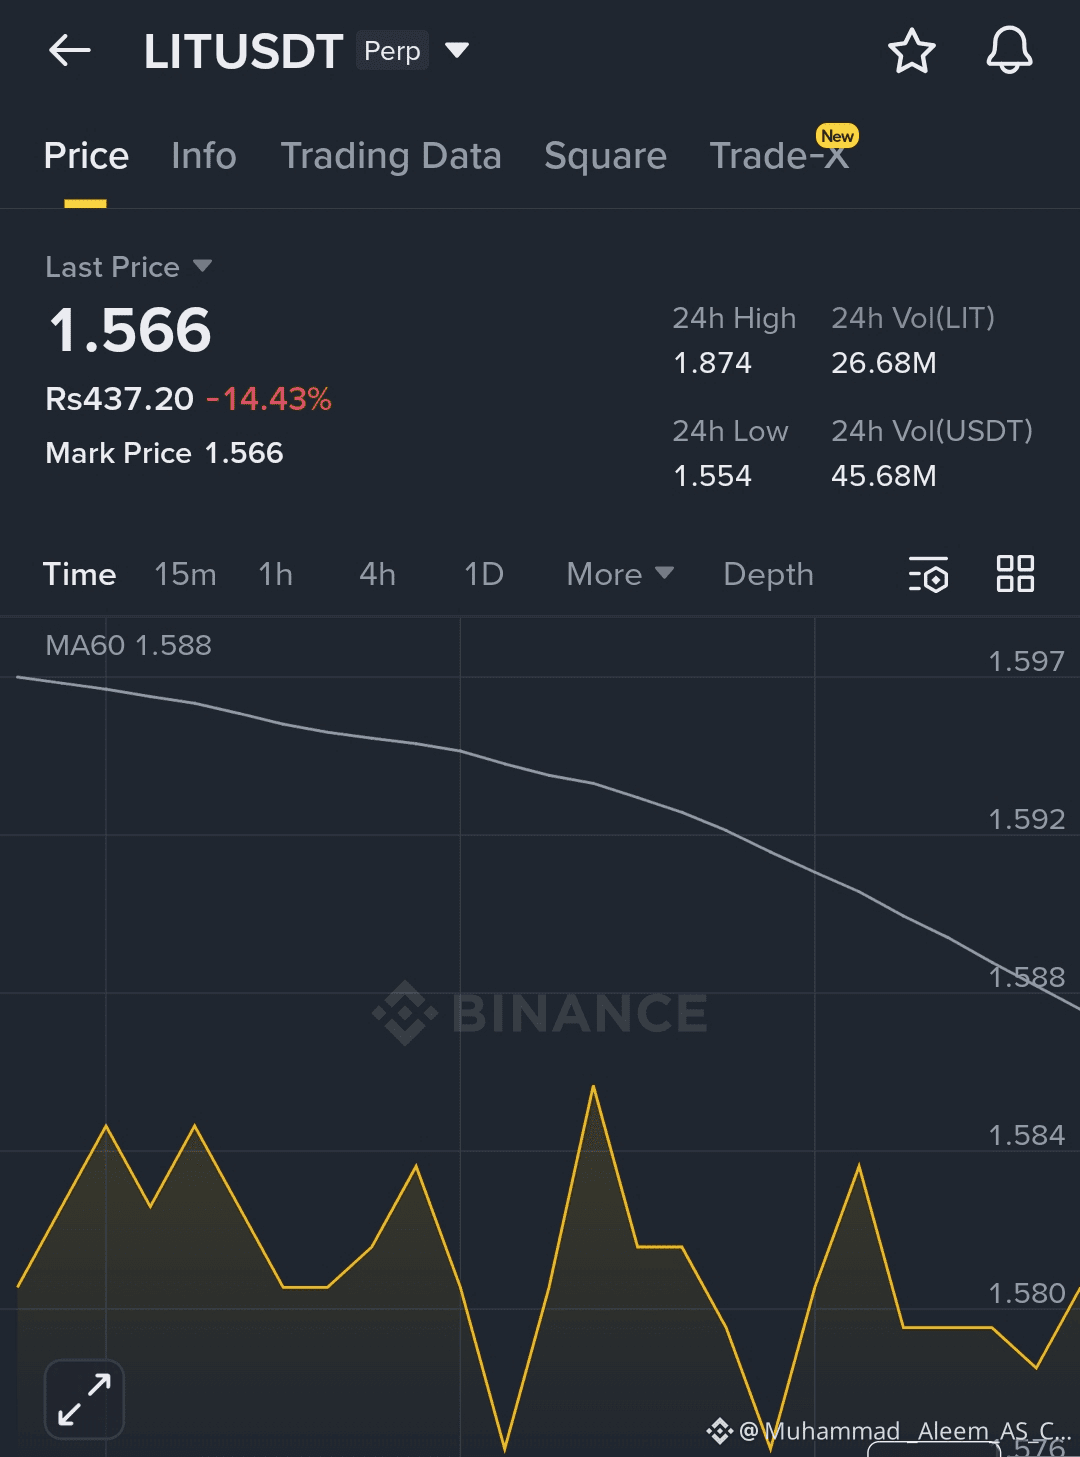Tap the MA60 1.588 indicator label
This screenshot has height=1457, width=1080.
[128, 645]
